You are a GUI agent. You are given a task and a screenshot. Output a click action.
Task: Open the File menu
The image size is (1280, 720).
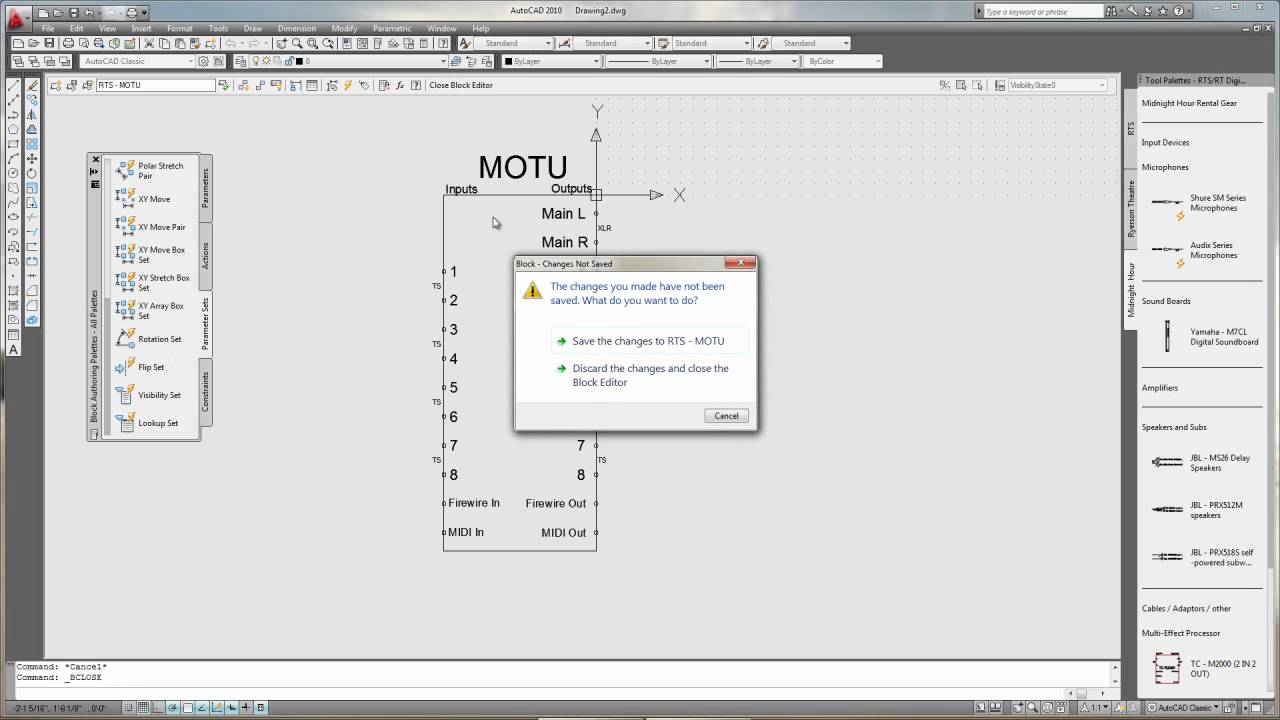pyautogui.click(x=47, y=29)
